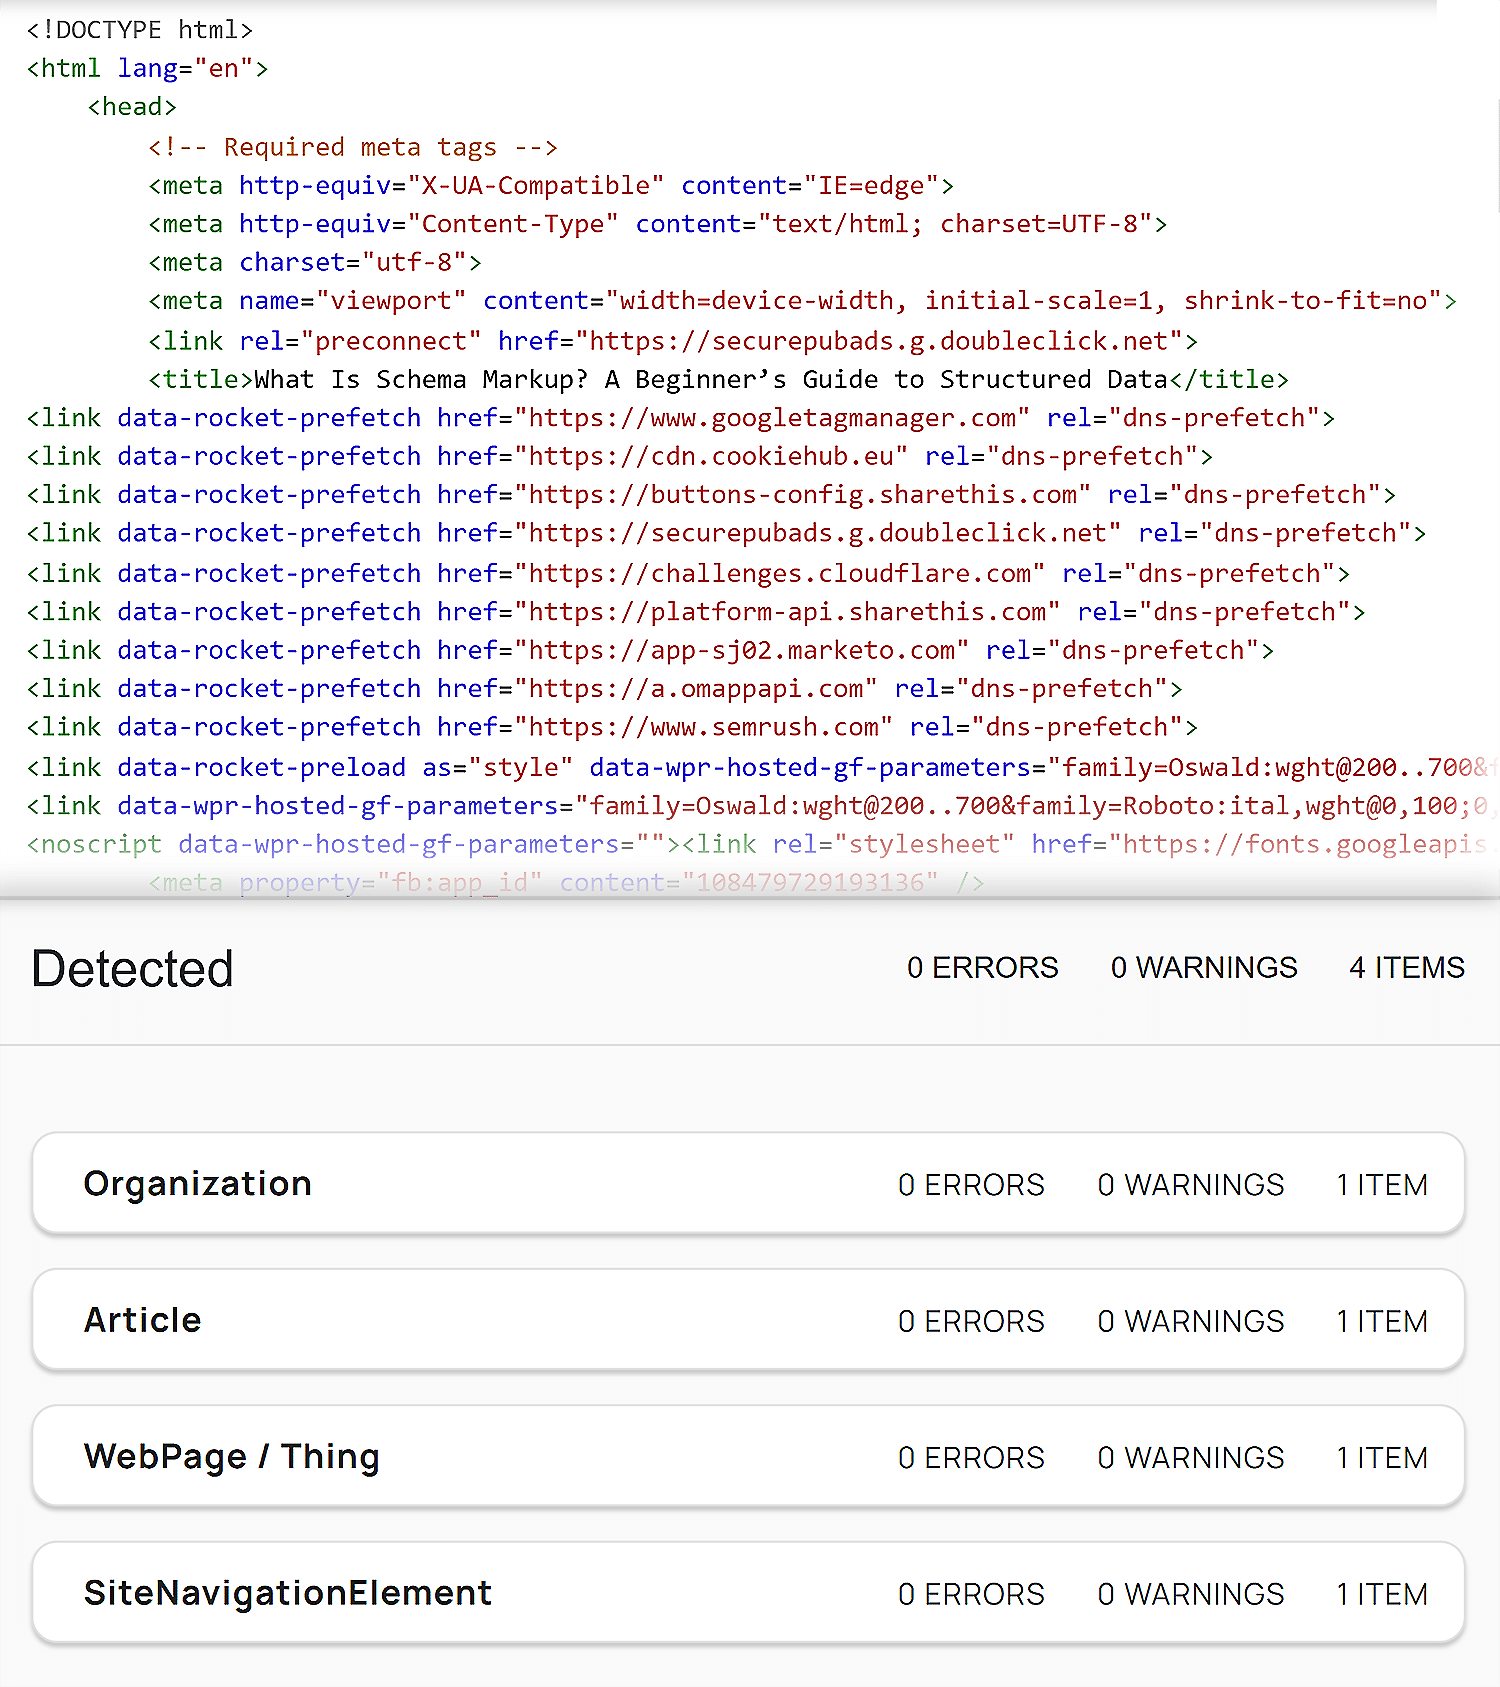Viewport: 1500px width, 1687px height.
Task: Click the preconnect securepubads link line
Action: [x=672, y=341]
